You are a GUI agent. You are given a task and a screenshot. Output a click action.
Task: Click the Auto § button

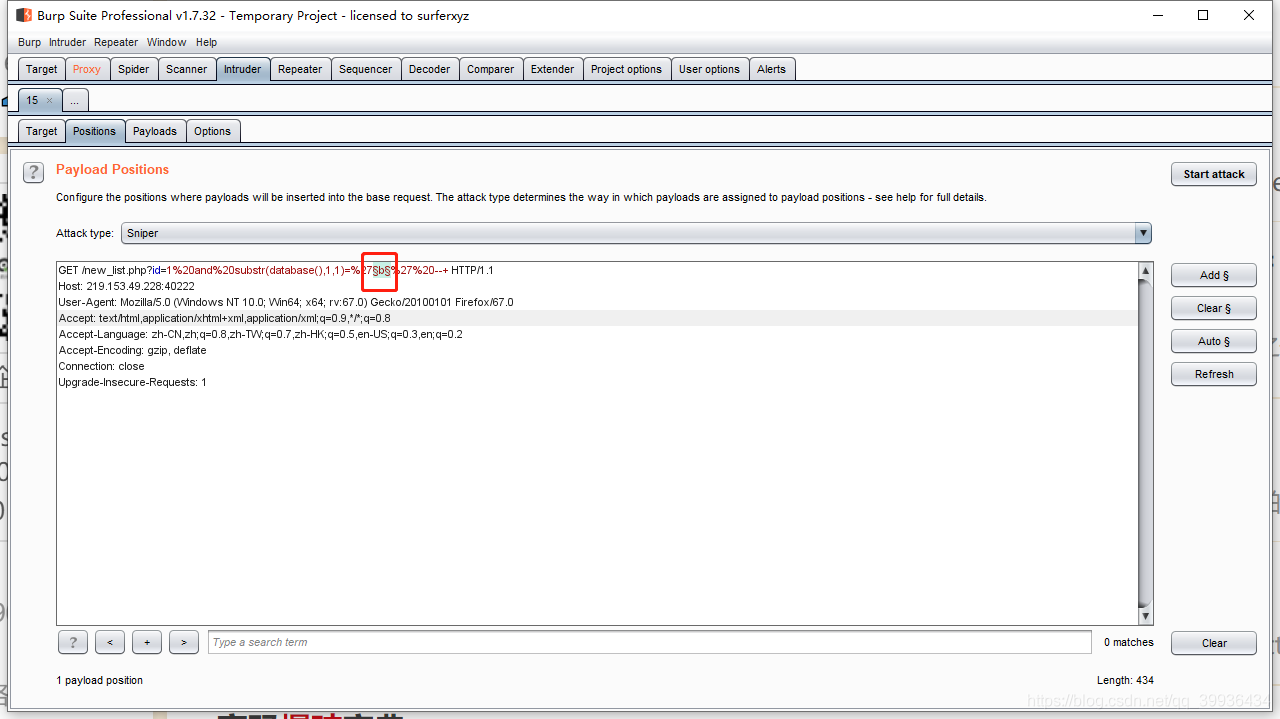[x=1214, y=341]
